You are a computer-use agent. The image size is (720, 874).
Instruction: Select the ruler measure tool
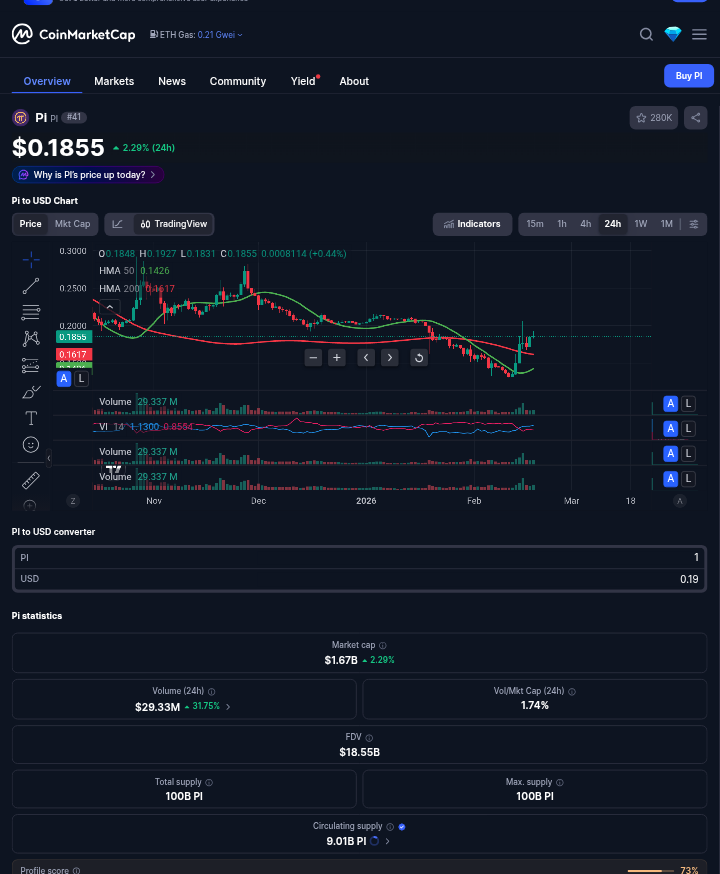pyautogui.click(x=31, y=480)
